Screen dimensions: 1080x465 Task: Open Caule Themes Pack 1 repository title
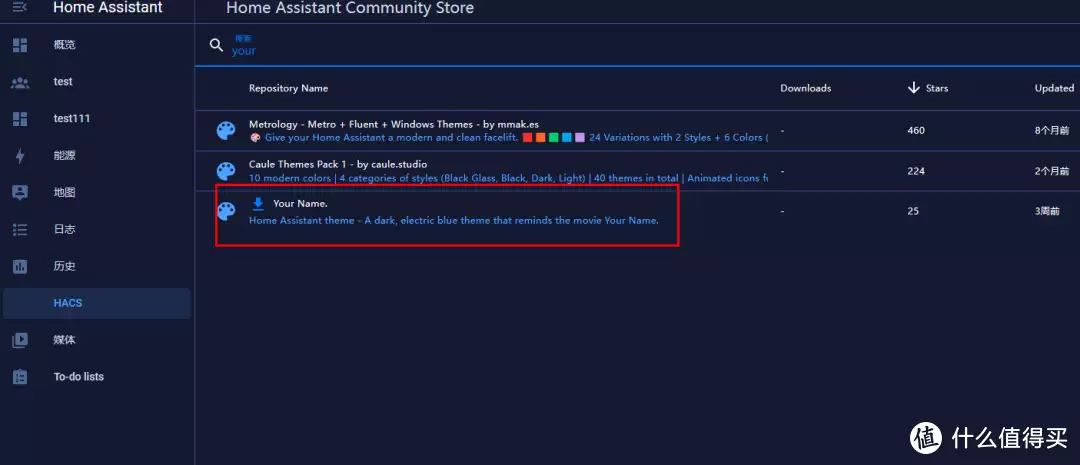pyautogui.click(x=338, y=165)
